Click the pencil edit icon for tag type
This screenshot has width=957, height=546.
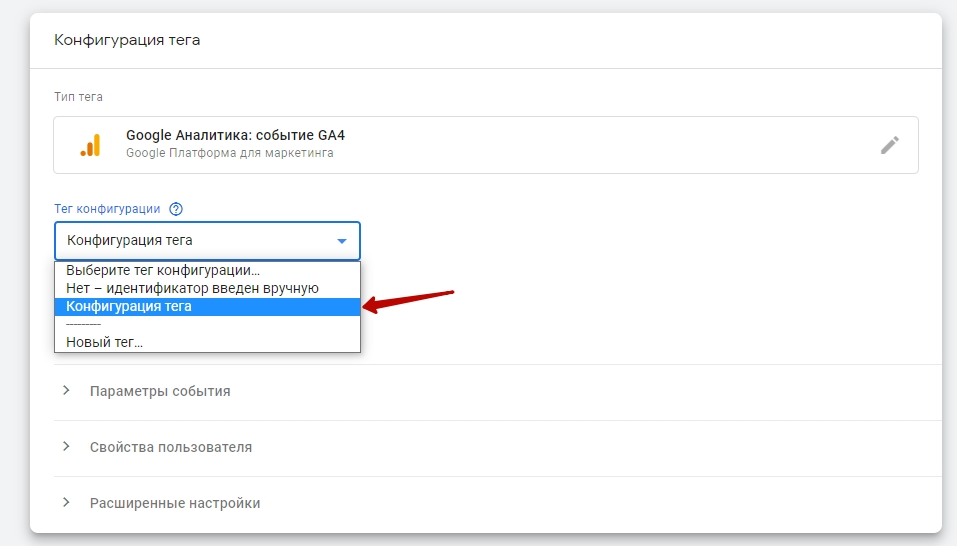point(889,145)
